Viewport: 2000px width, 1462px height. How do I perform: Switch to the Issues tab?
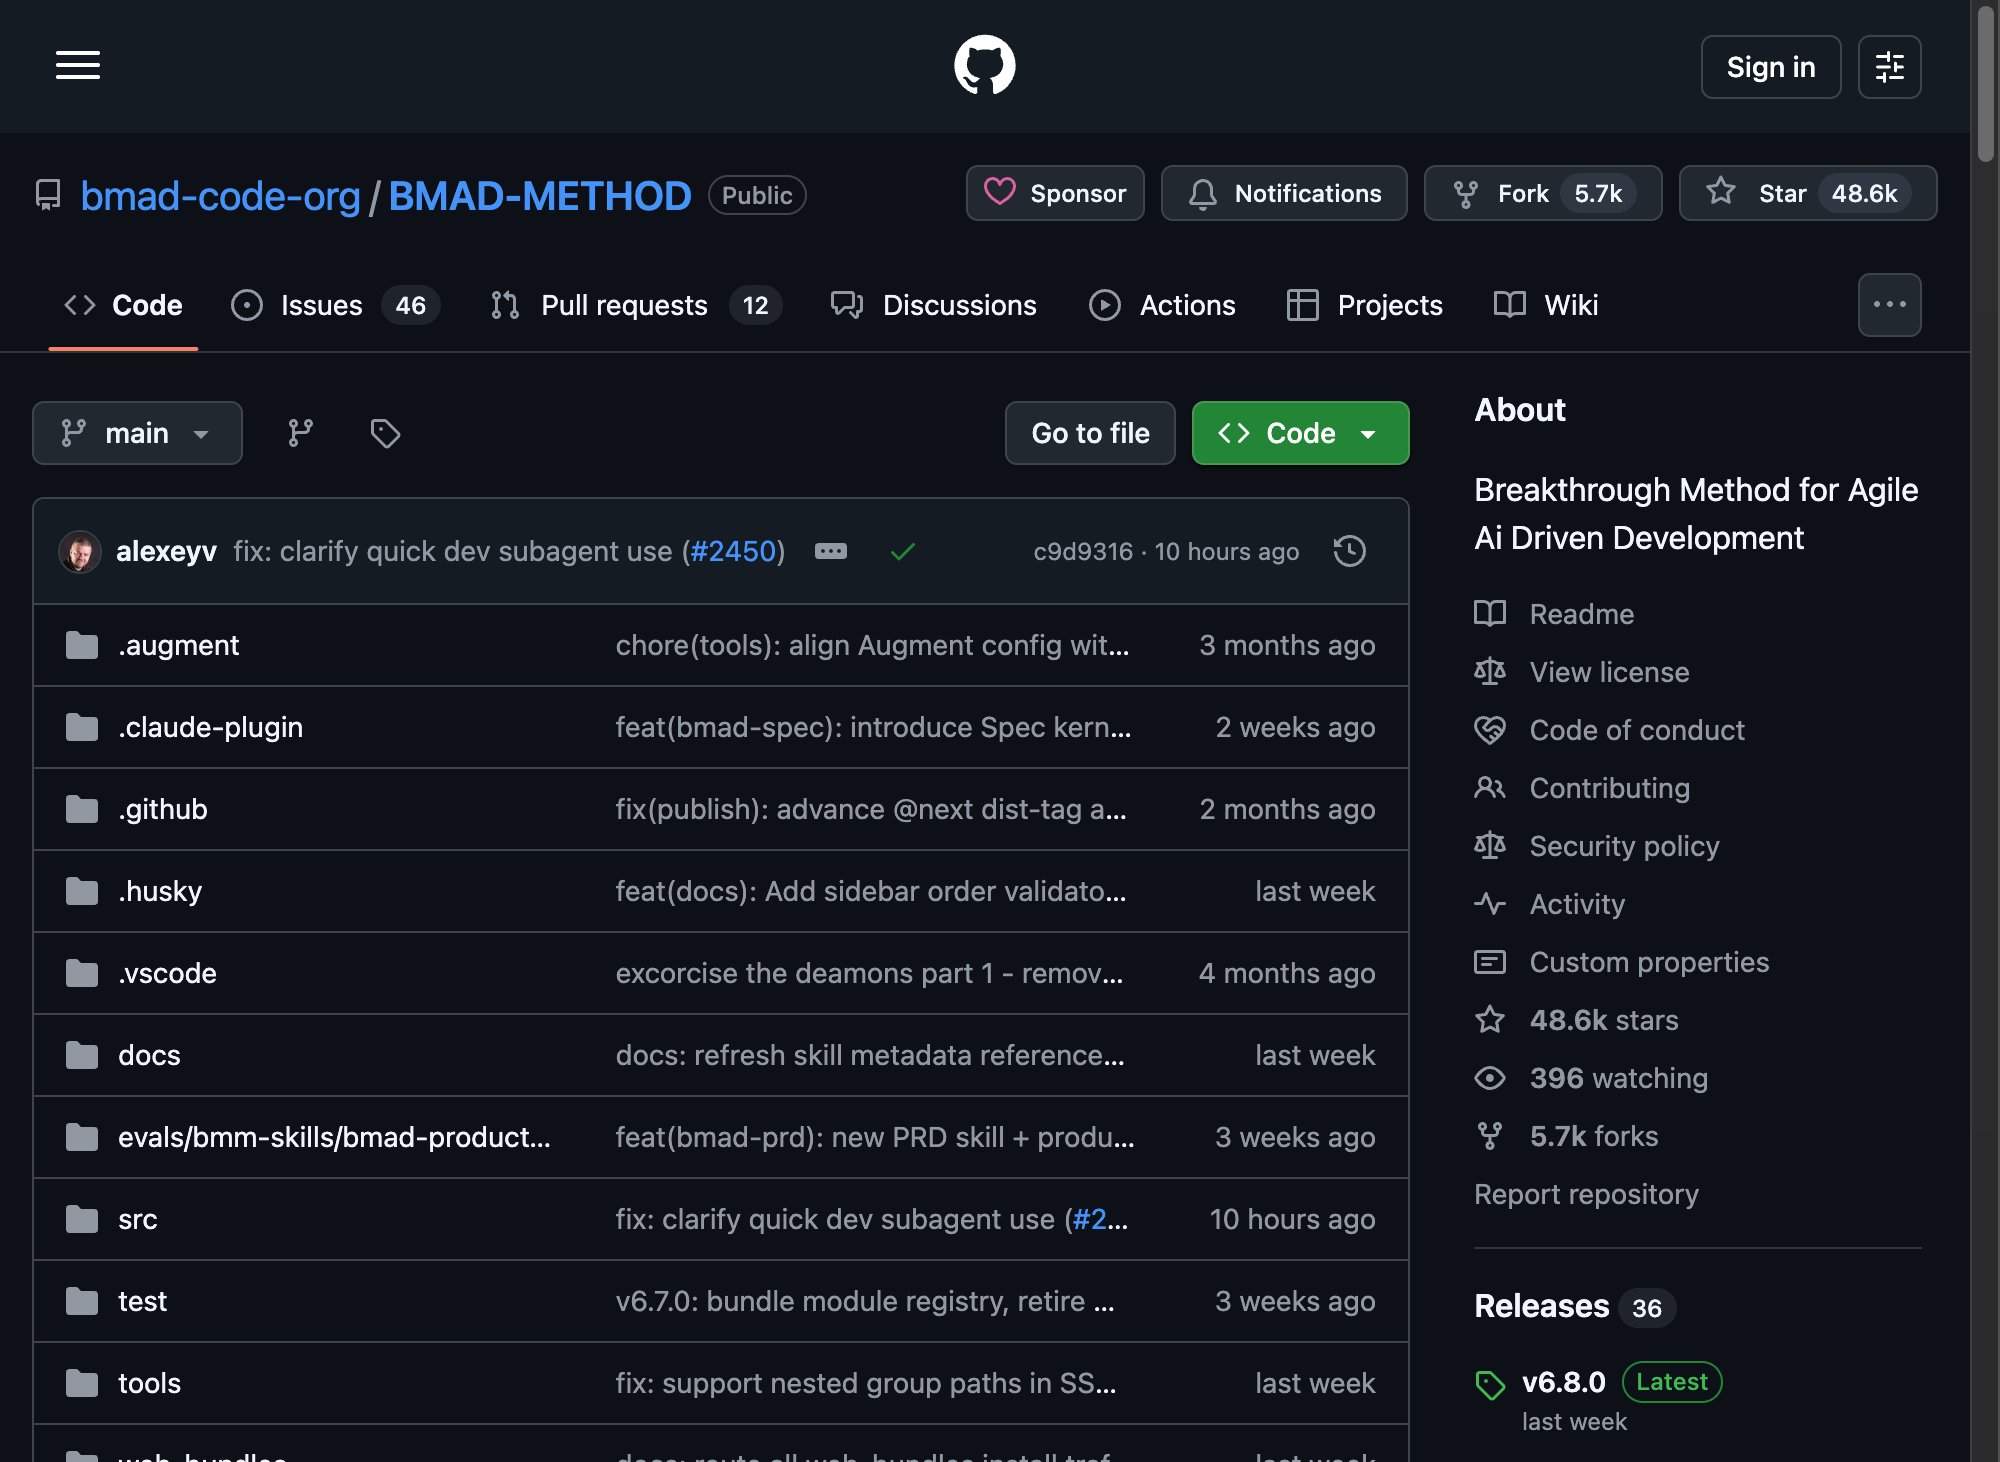[334, 305]
